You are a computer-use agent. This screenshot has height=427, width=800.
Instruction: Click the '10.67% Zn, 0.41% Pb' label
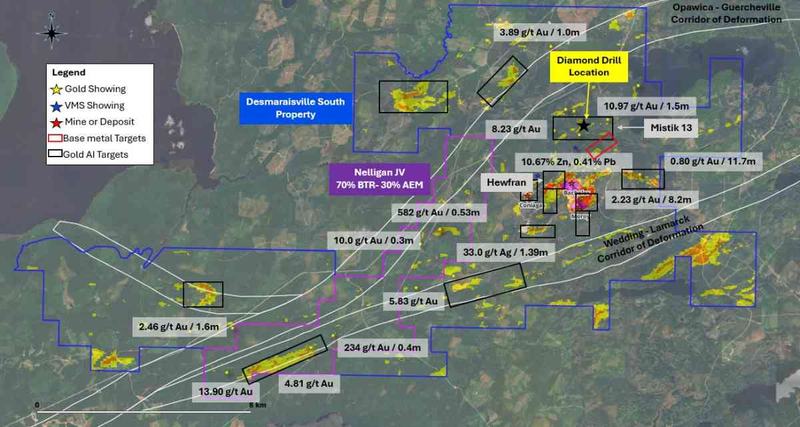573,162
